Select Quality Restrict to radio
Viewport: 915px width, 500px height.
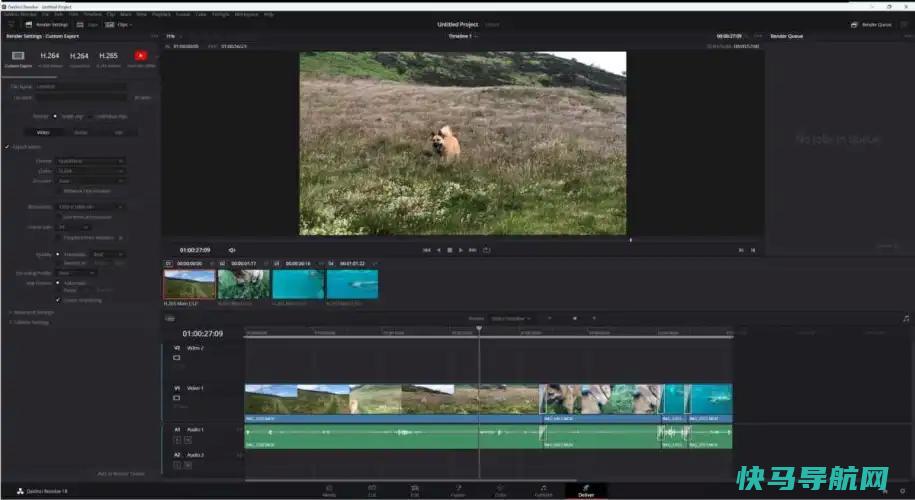[58, 263]
